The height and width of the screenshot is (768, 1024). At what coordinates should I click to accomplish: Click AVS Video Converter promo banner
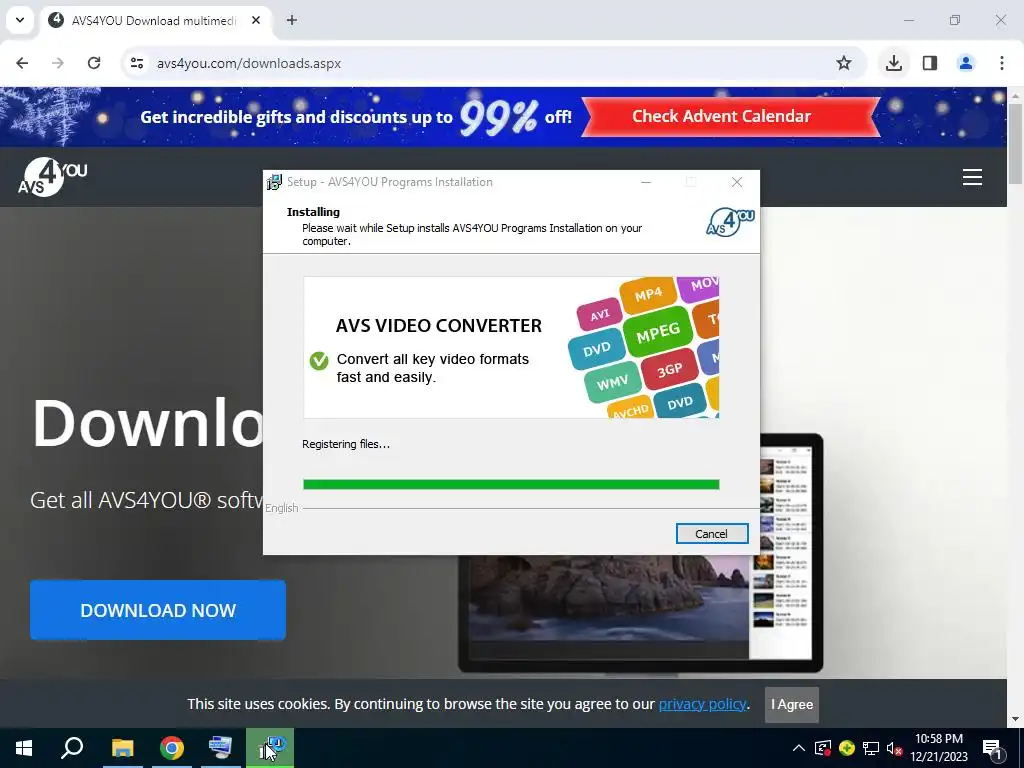point(511,347)
